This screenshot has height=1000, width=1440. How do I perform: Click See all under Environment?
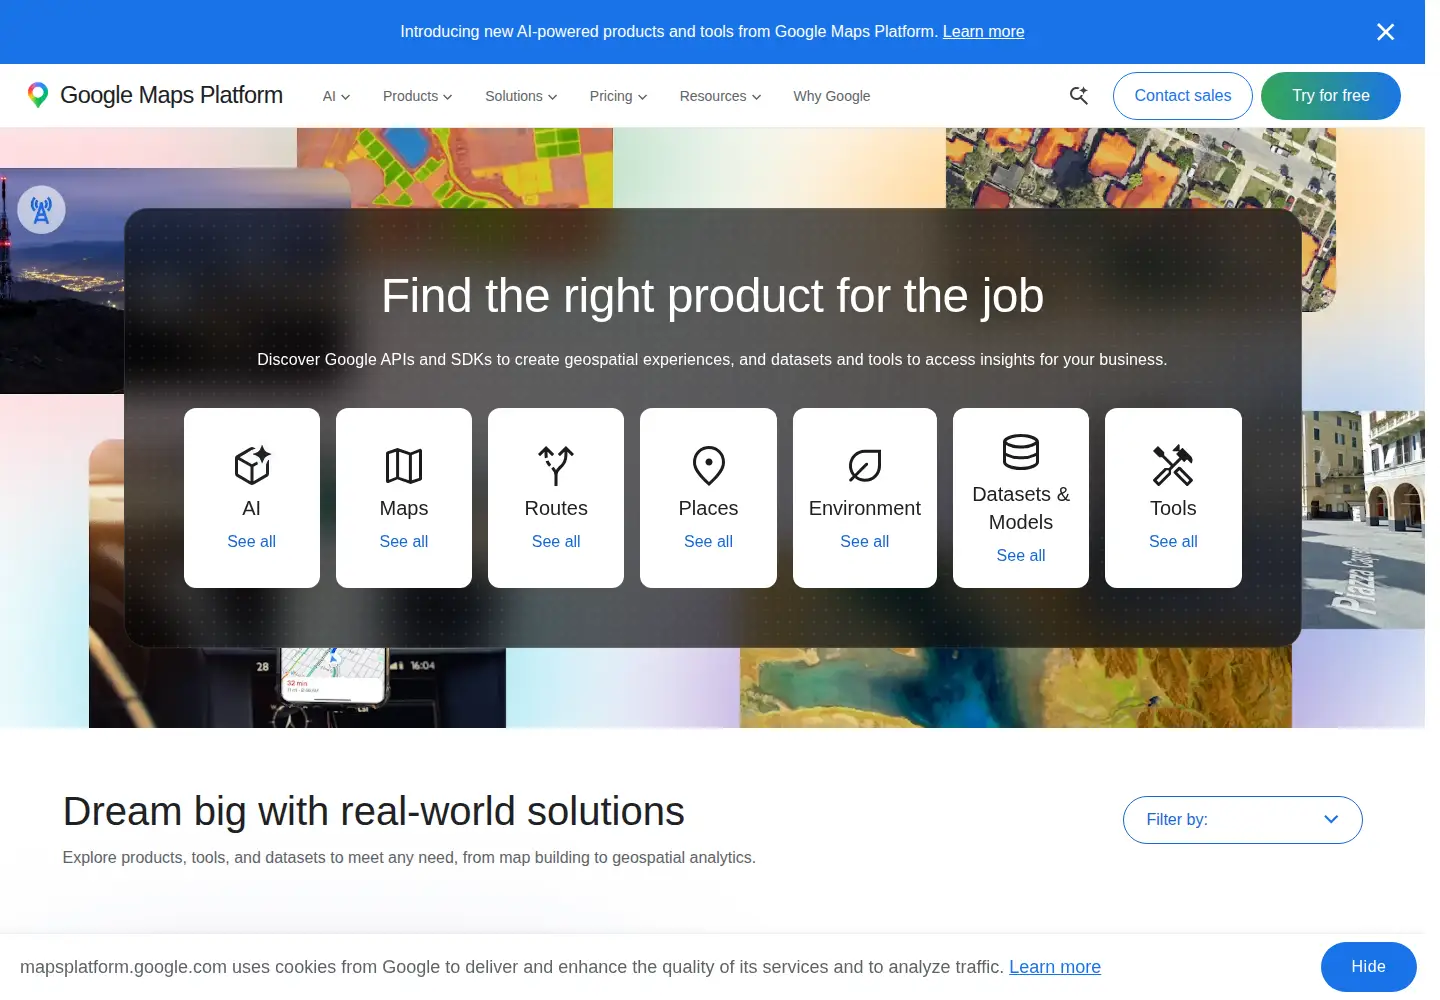coord(865,541)
